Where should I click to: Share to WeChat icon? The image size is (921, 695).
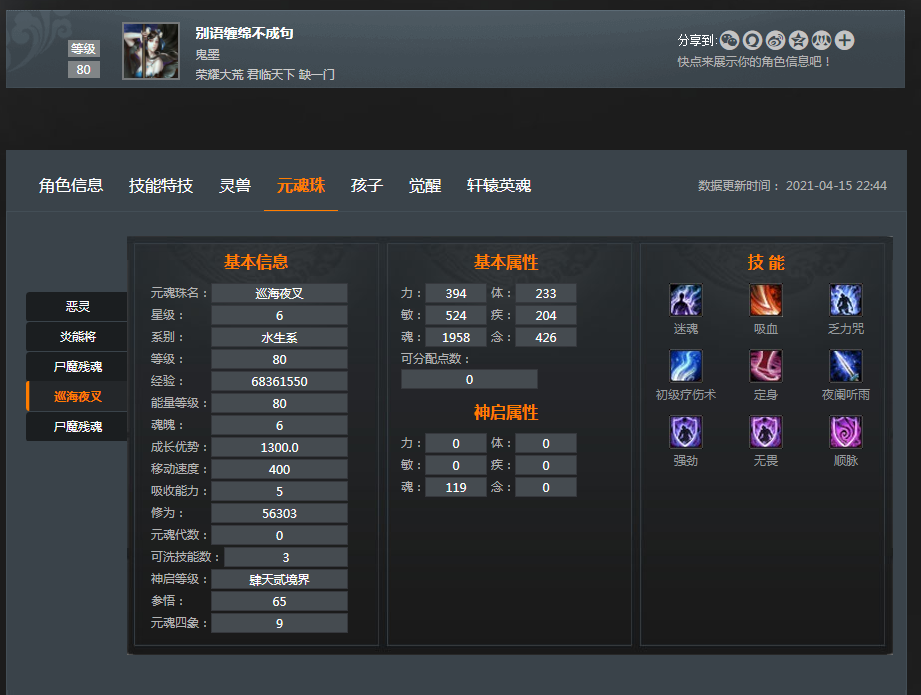click(x=730, y=40)
